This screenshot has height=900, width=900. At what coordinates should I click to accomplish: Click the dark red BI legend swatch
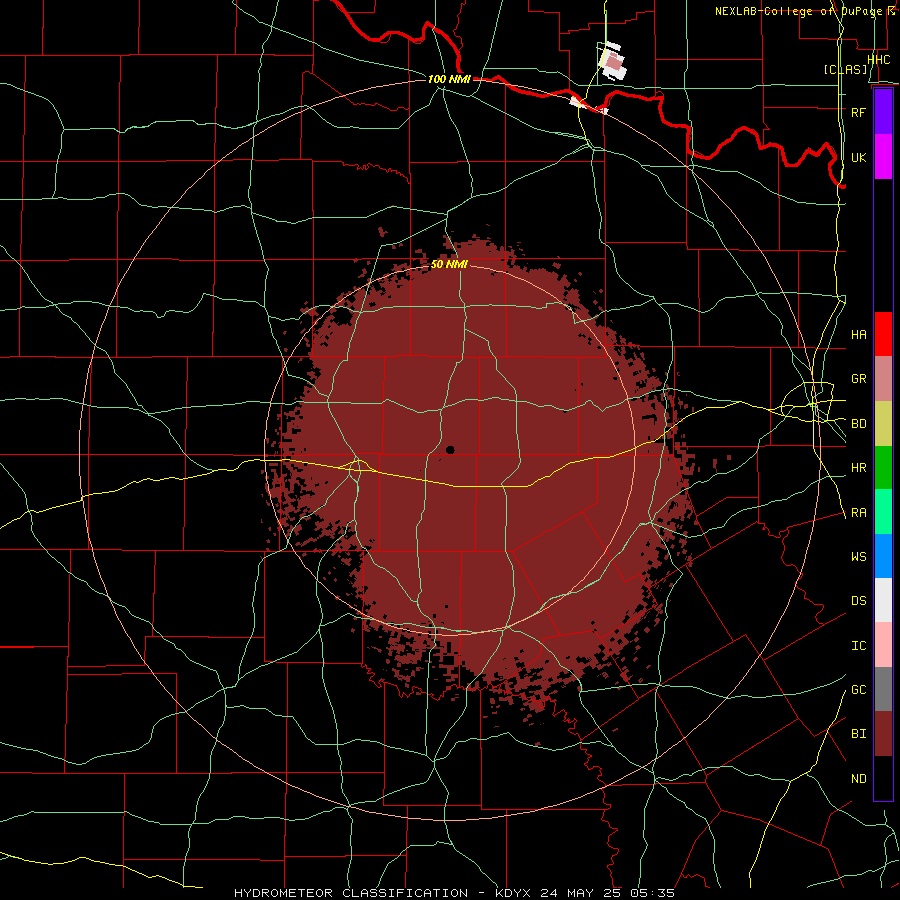pyautogui.click(x=883, y=734)
